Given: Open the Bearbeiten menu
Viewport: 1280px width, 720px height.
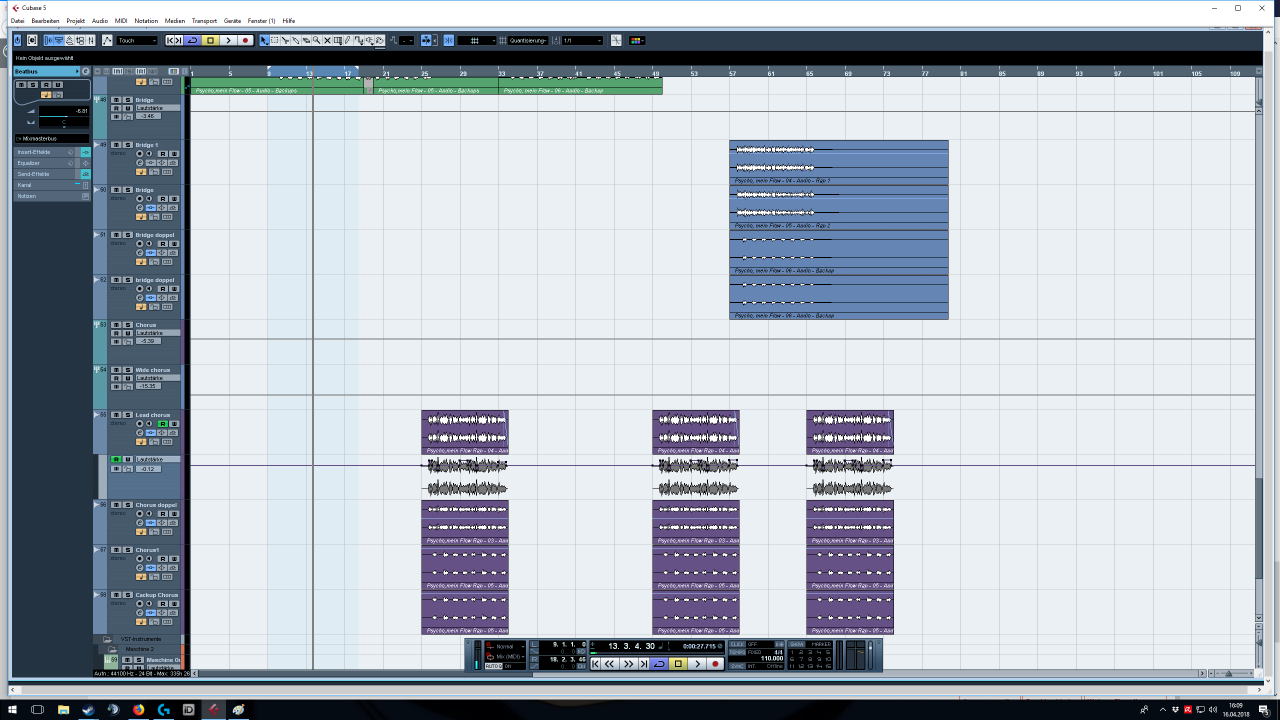Looking at the screenshot, I should (x=45, y=20).
